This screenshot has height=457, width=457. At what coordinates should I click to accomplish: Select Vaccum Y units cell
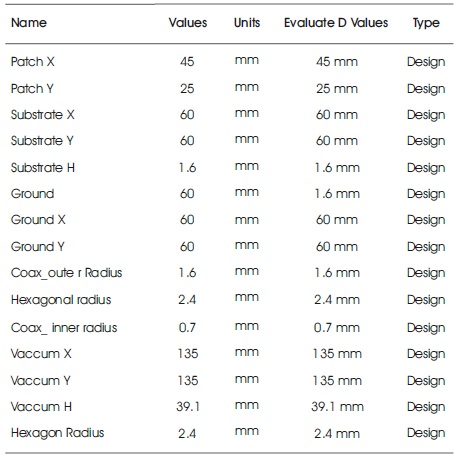tap(247, 379)
